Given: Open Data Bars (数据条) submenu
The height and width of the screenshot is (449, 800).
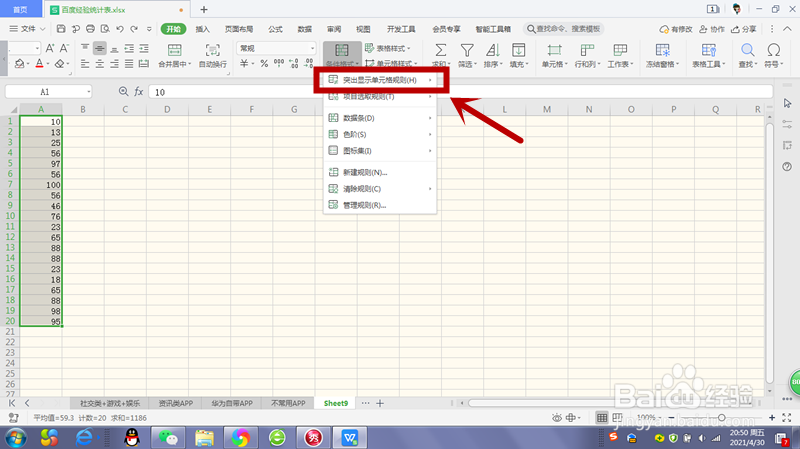Looking at the screenshot, I should (x=381, y=118).
